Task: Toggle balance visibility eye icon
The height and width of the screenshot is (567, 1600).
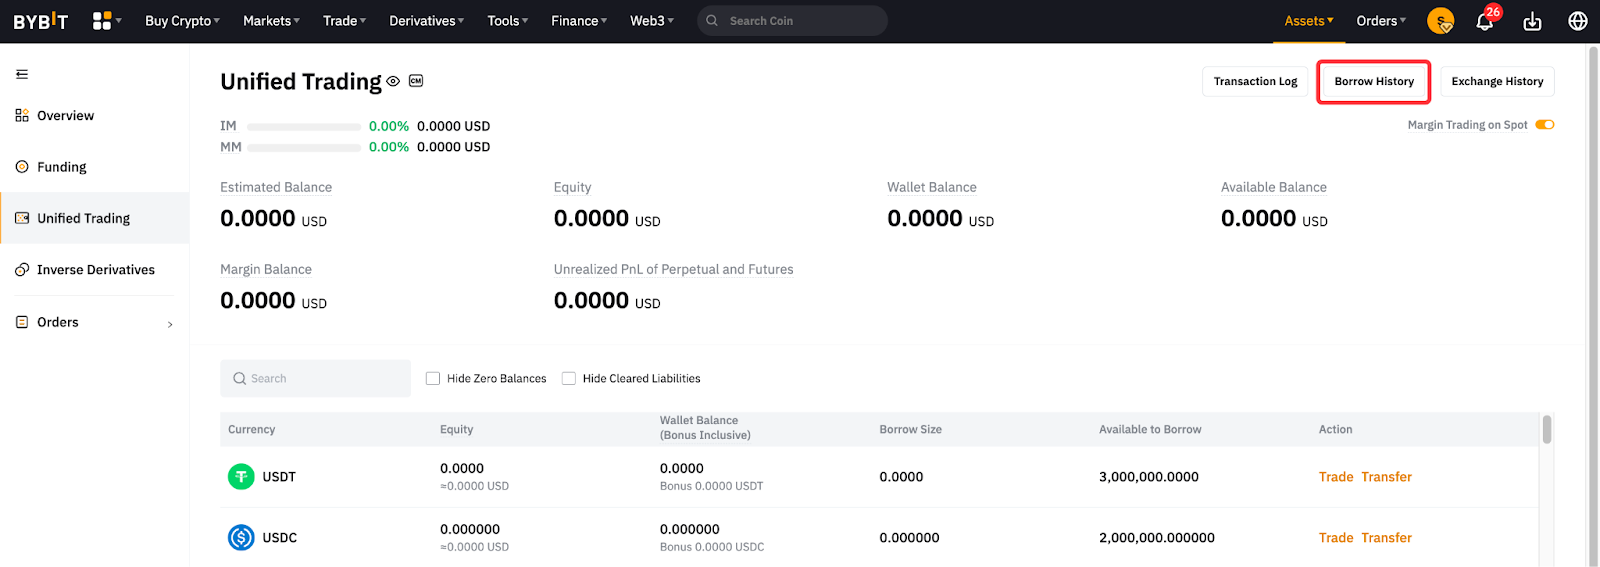Action: pos(393,82)
